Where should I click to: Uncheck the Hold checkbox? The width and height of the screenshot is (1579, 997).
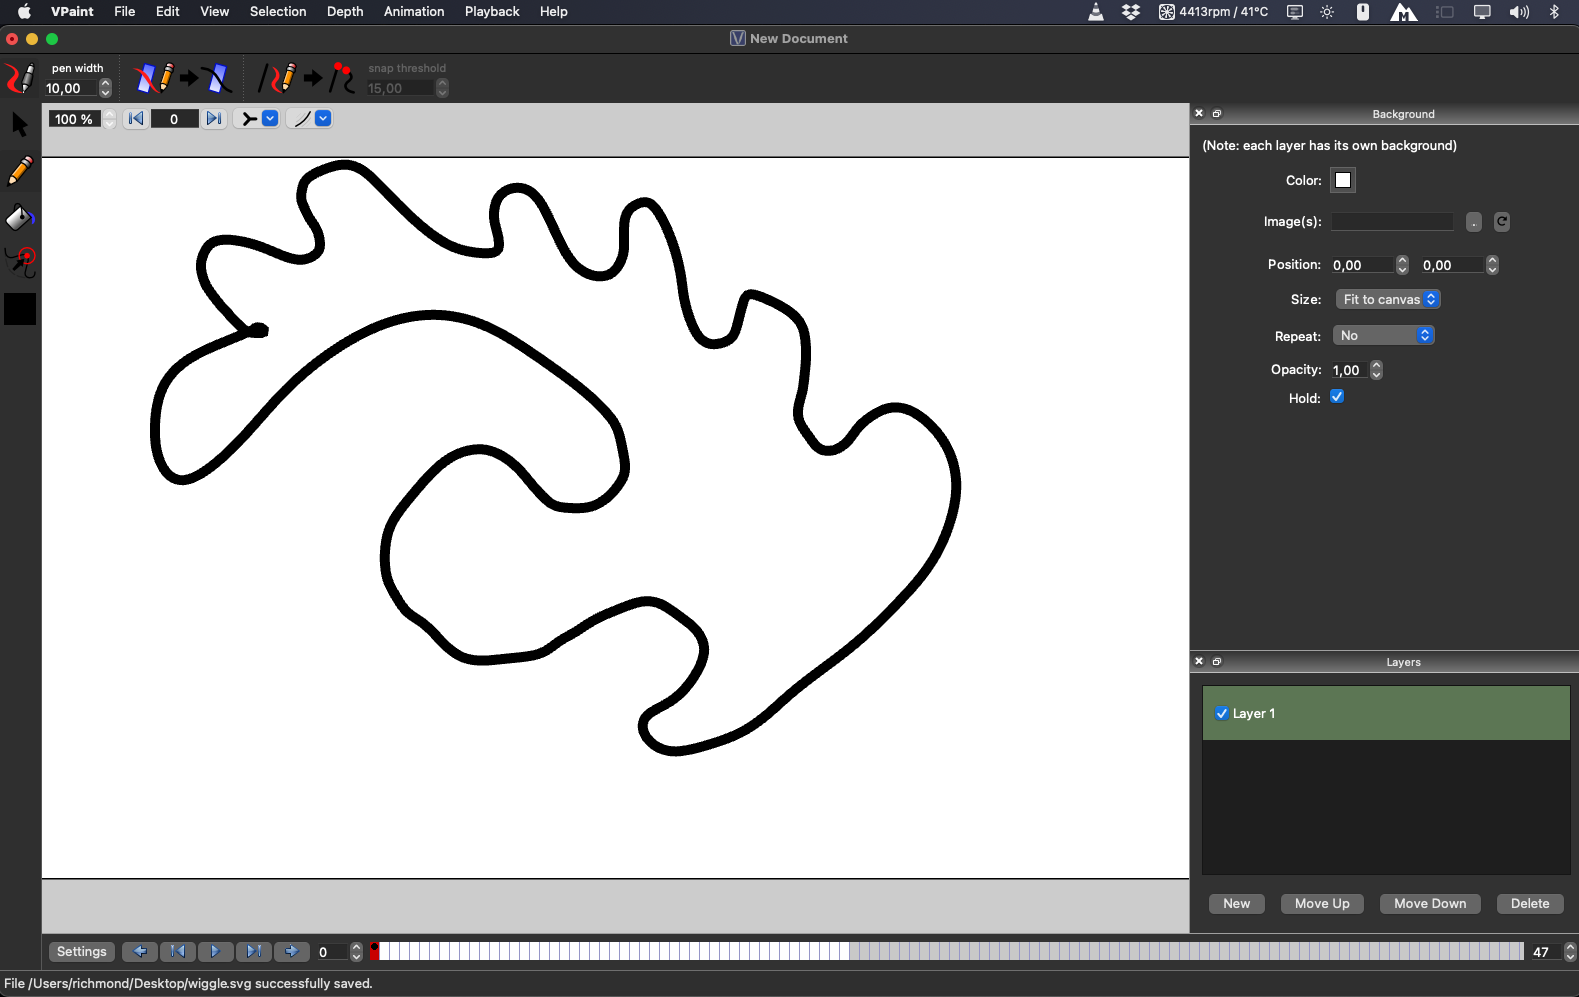tap(1337, 397)
